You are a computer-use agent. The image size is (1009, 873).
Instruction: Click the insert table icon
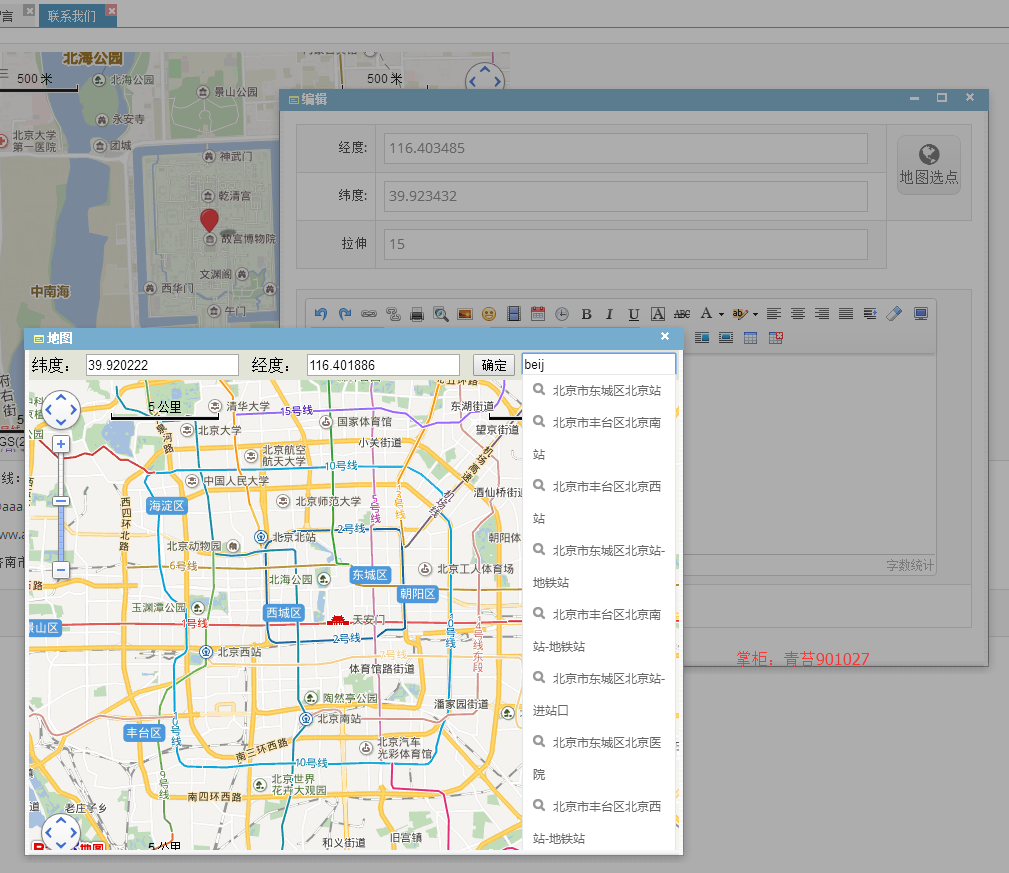[750, 338]
